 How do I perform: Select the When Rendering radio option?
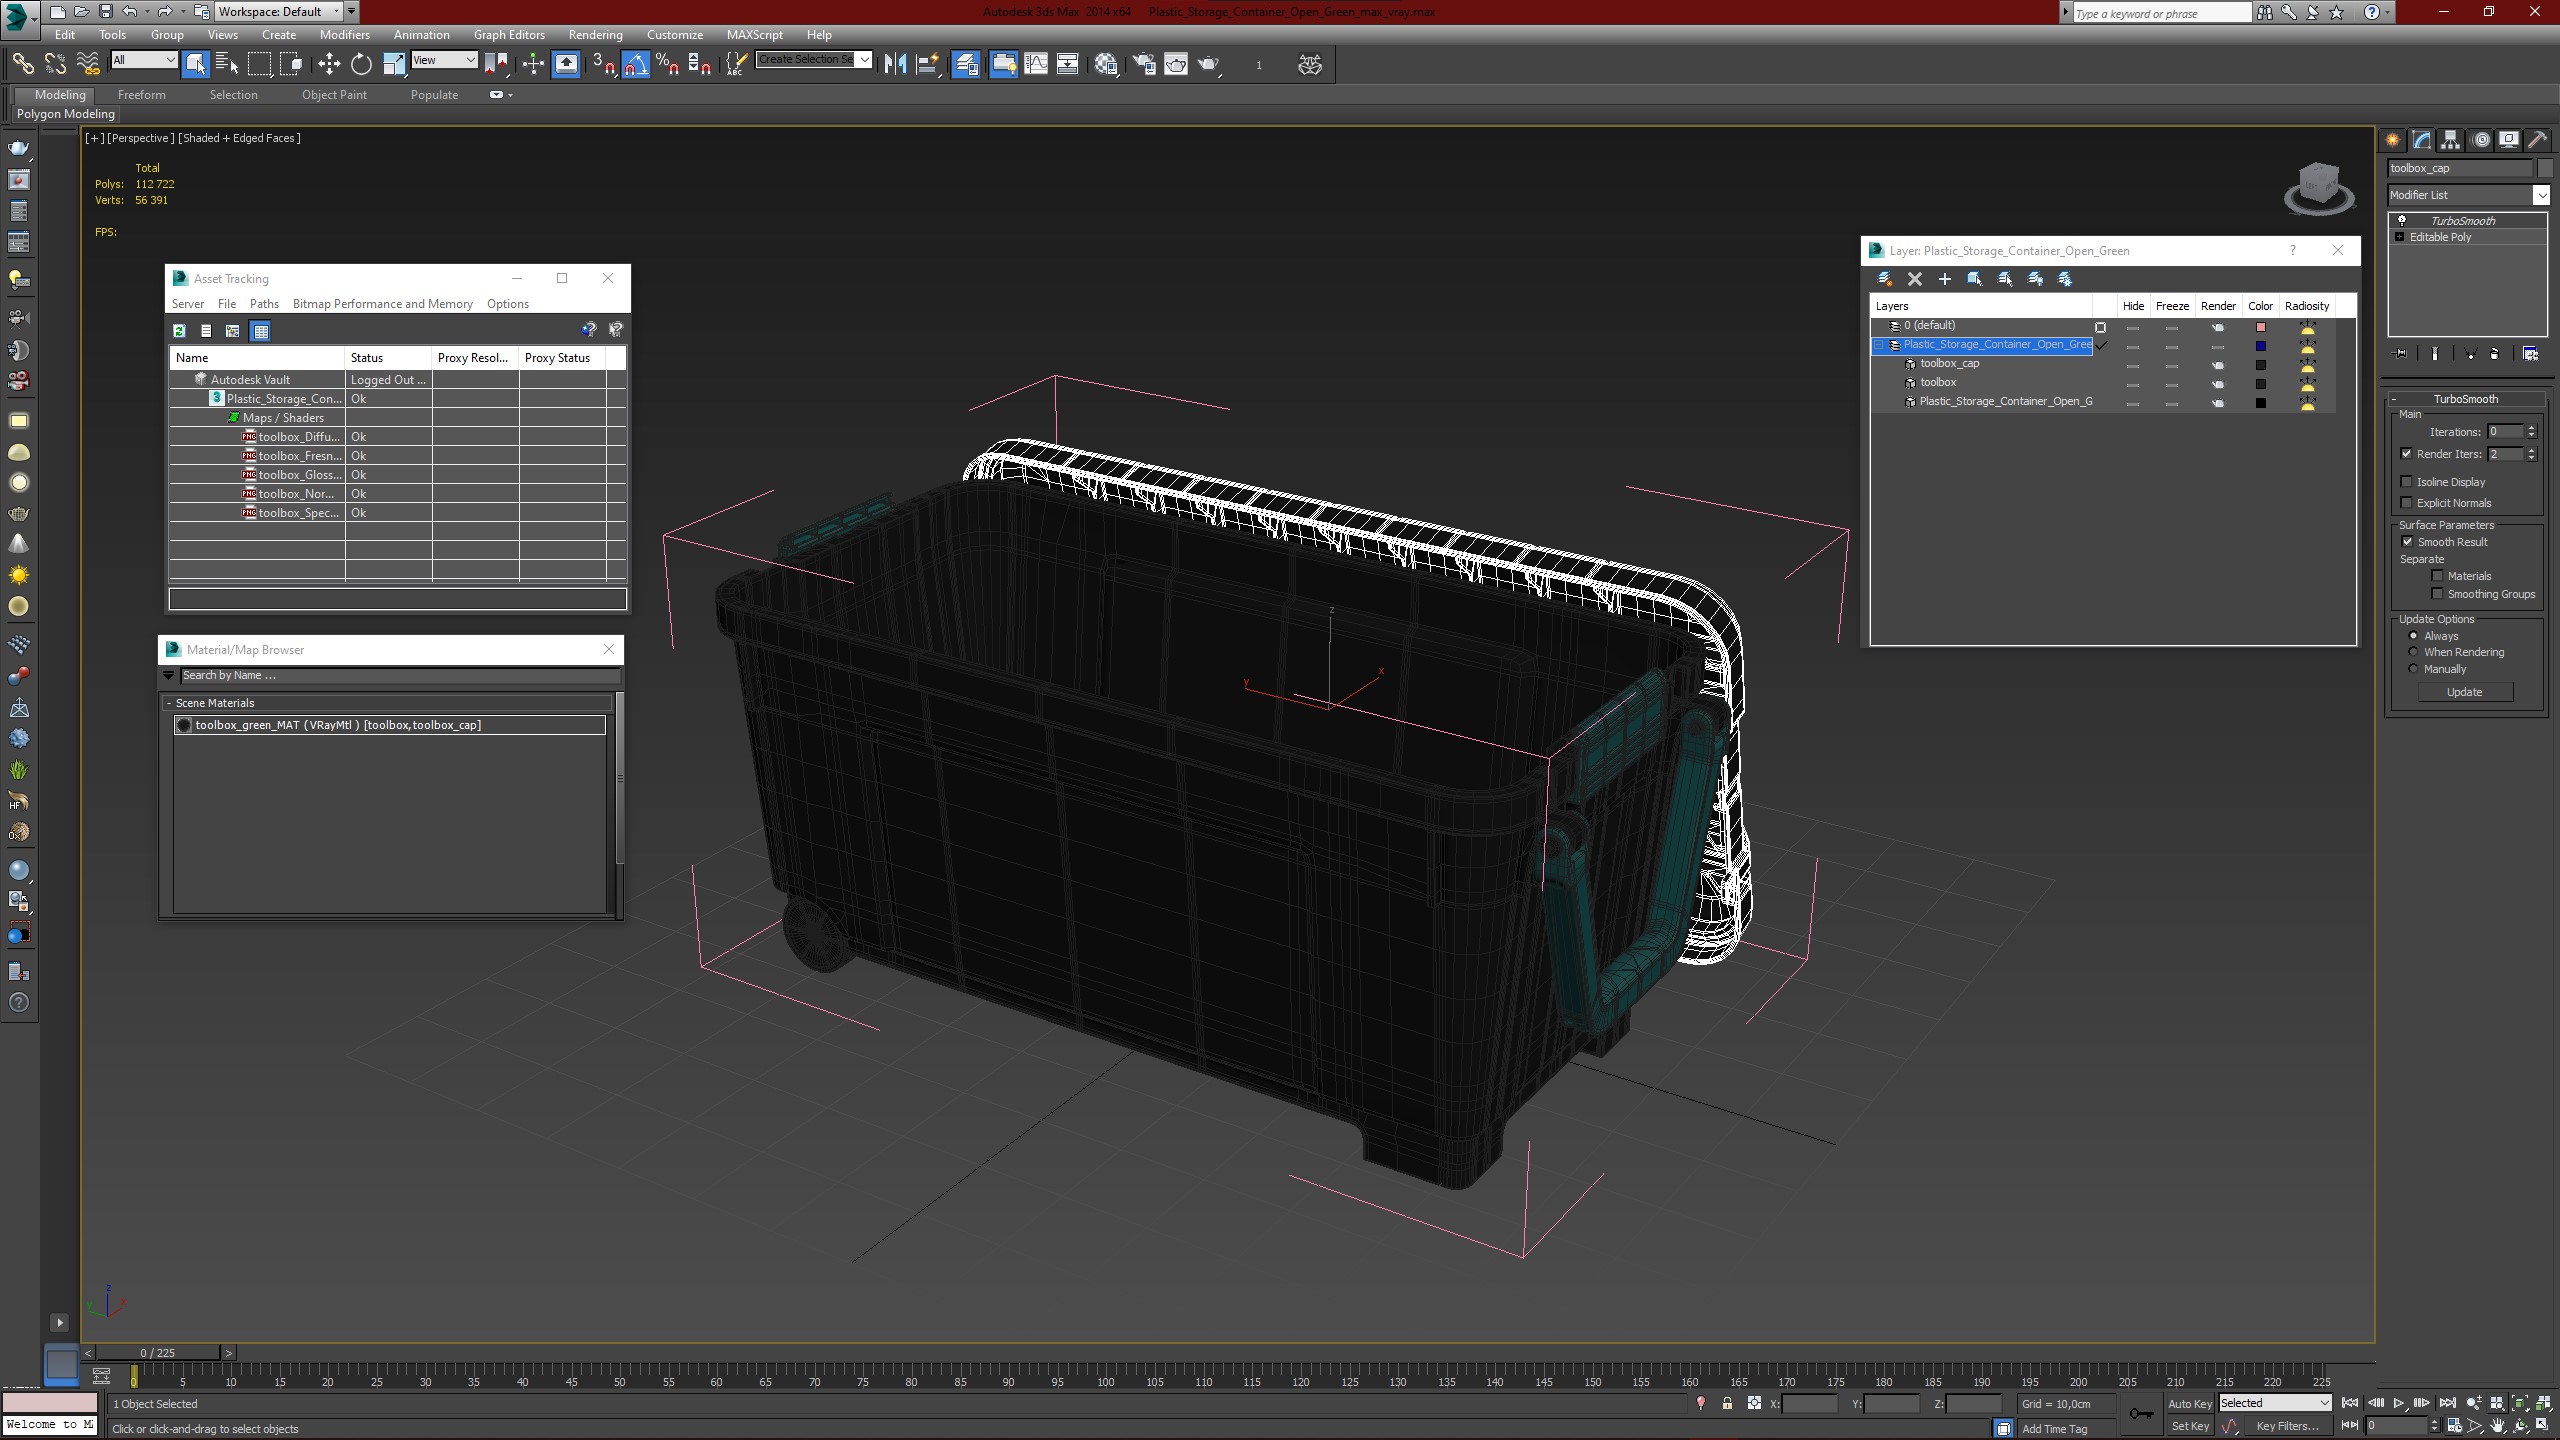point(2413,652)
